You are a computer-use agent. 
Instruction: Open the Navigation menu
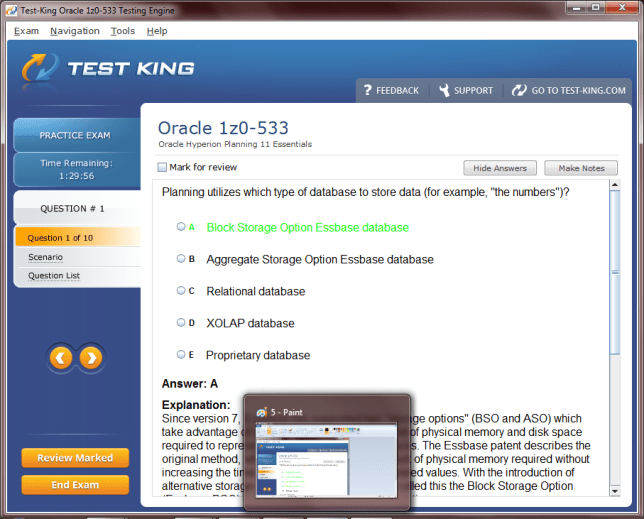tap(75, 31)
